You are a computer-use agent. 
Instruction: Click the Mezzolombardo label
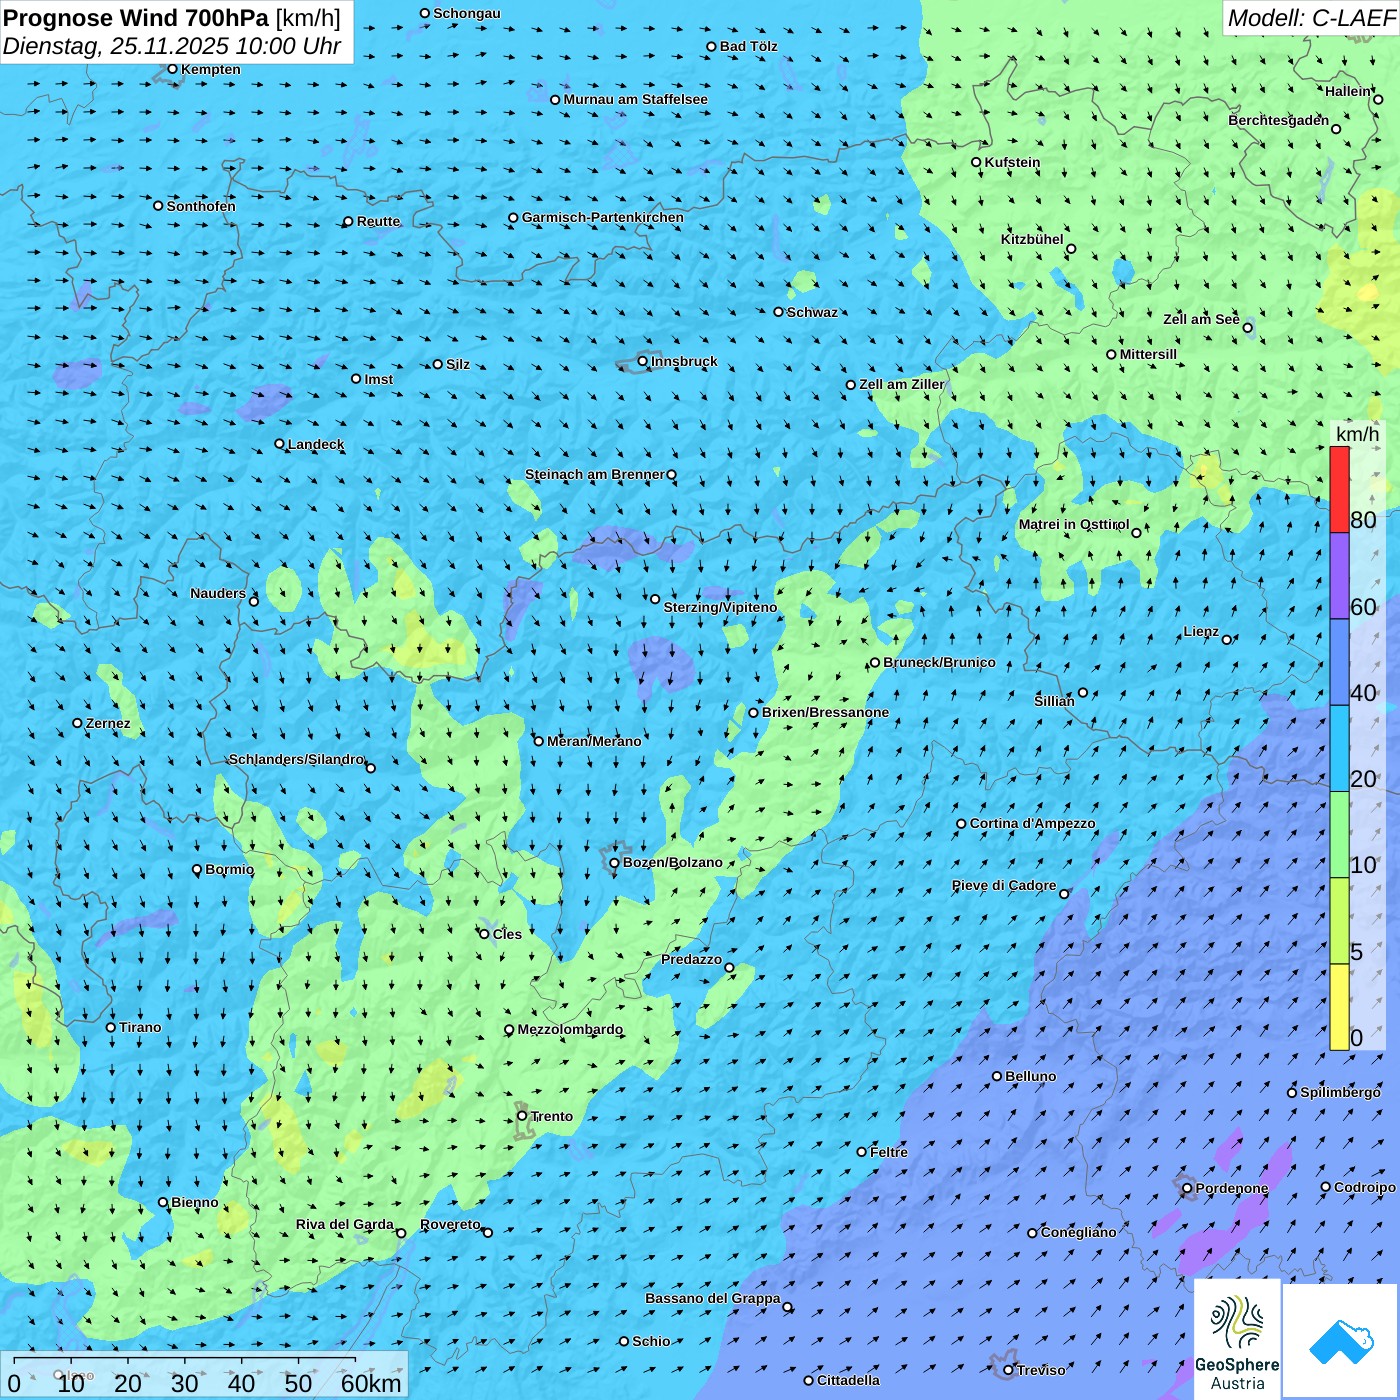tap(570, 1029)
